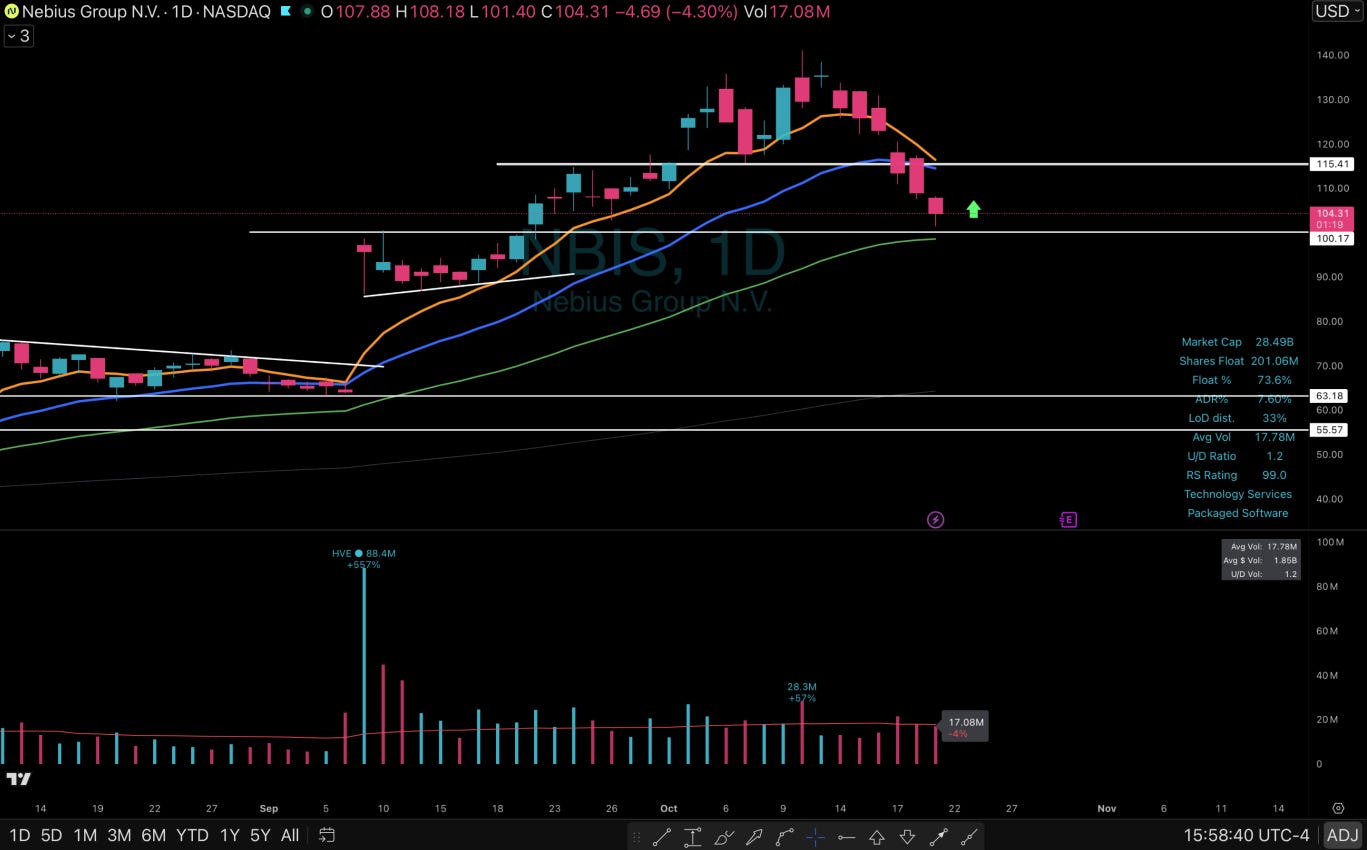Screen dimensions: 1367x850
Task: Select the extended line tool on toolbar end
Action: 969,837
